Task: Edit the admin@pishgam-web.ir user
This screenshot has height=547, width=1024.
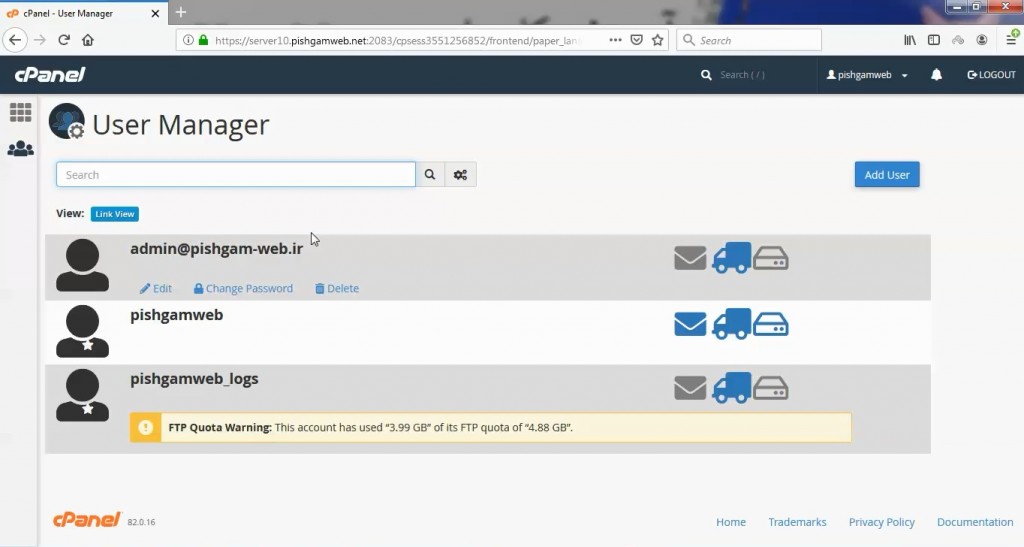Action: [155, 289]
